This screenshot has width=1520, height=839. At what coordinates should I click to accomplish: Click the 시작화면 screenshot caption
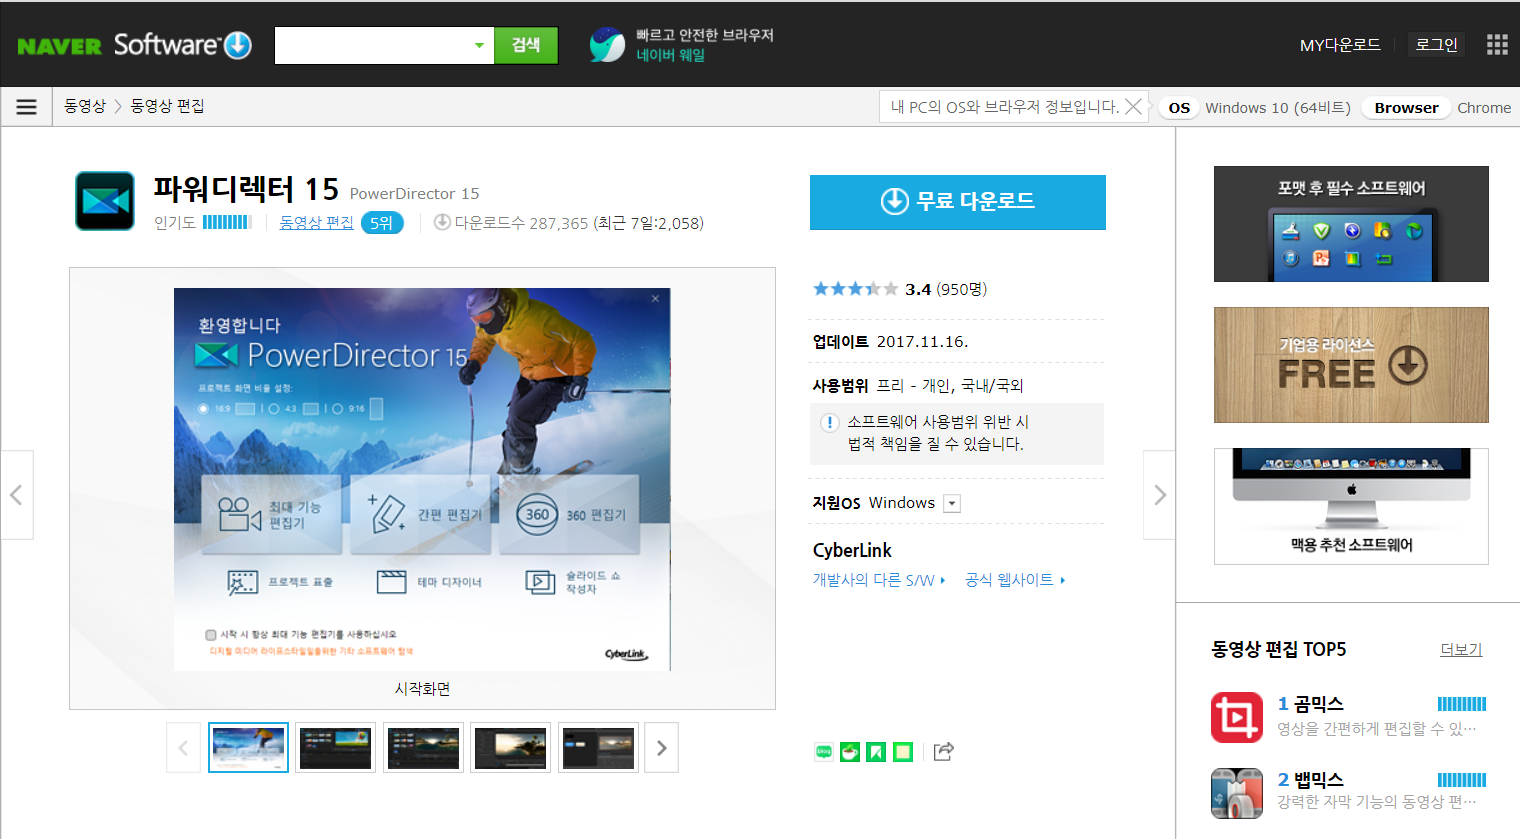(422, 689)
